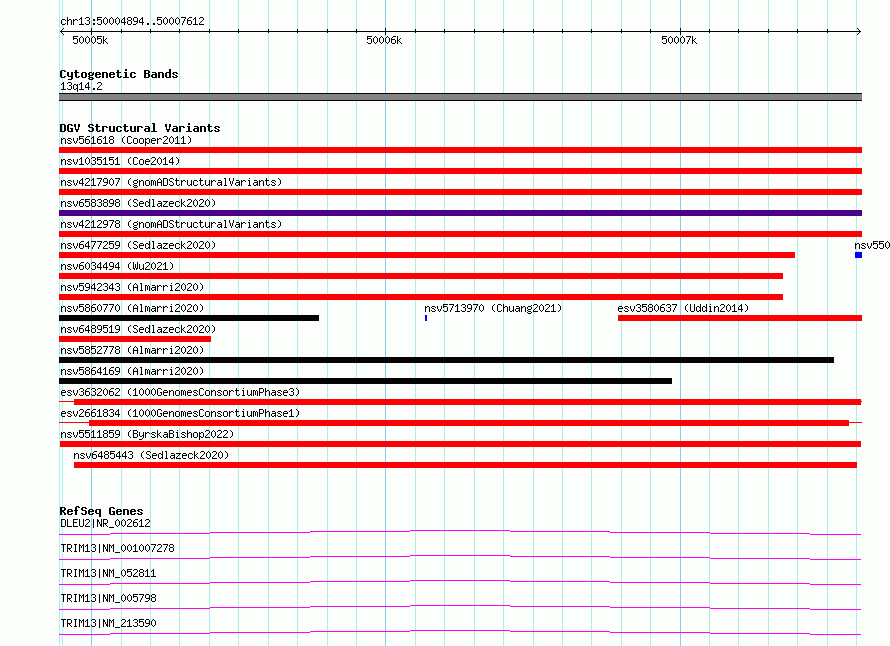
Task: Click the right arrow end of ruler
Action: (x=858, y=32)
